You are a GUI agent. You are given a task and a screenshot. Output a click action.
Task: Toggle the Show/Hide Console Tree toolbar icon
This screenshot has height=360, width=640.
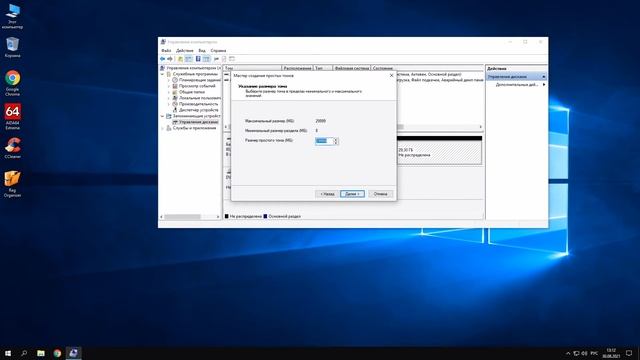click(189, 59)
